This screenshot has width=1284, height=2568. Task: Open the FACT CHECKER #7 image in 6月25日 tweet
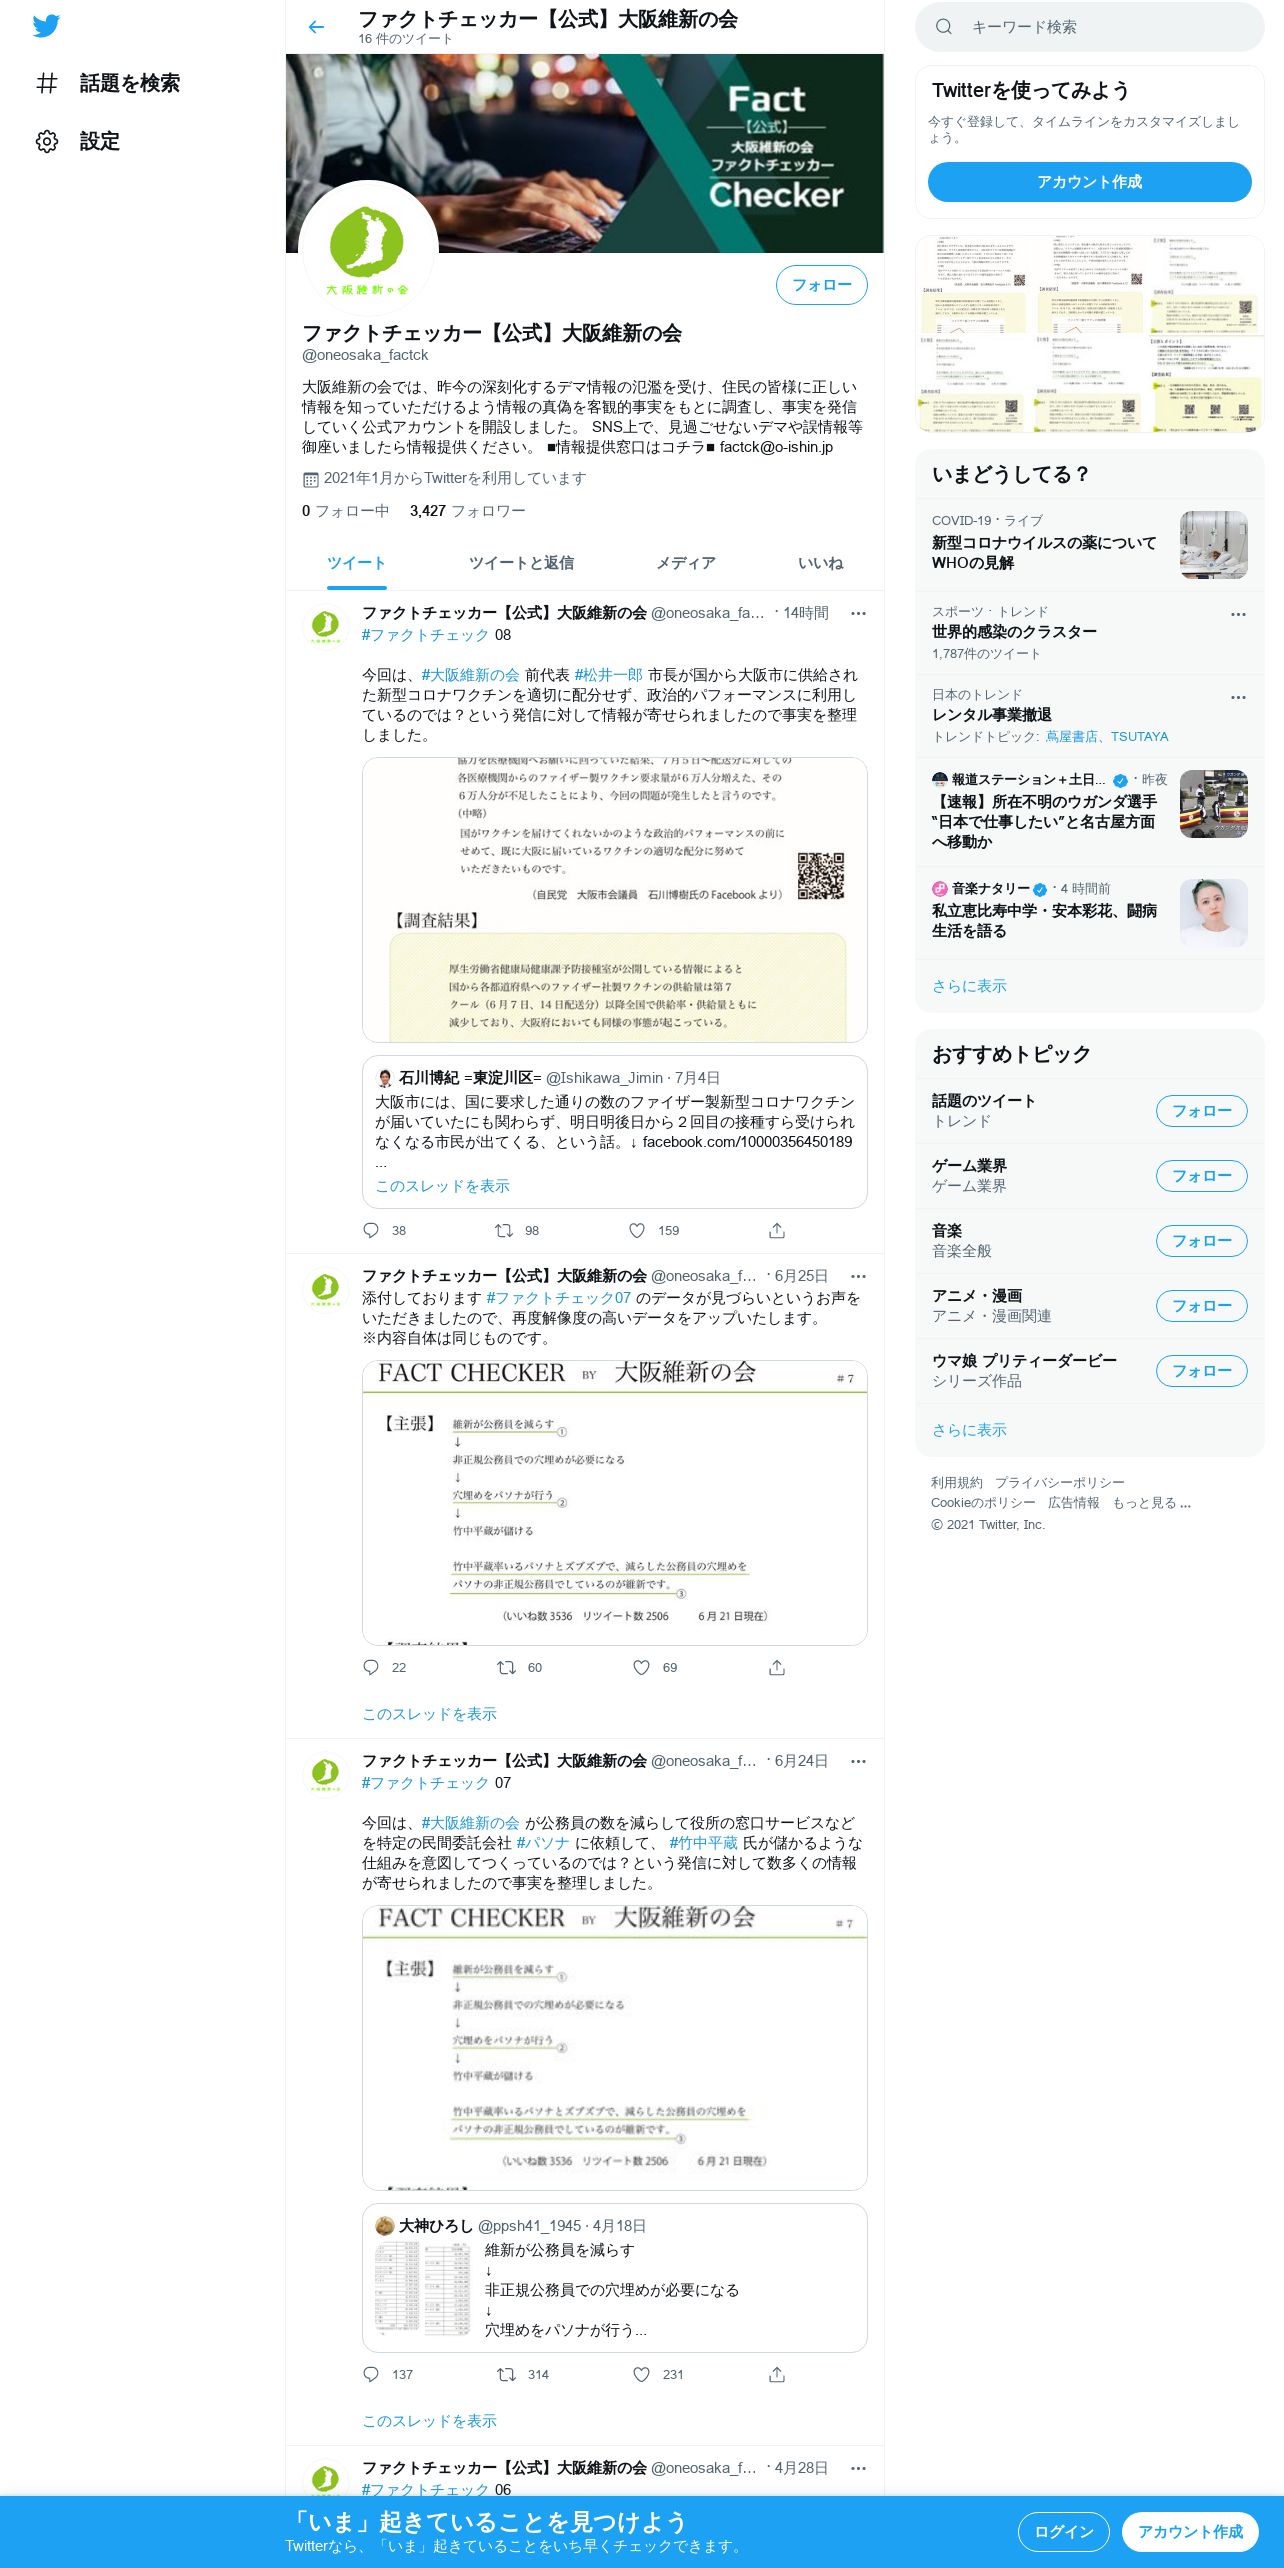(x=614, y=1503)
